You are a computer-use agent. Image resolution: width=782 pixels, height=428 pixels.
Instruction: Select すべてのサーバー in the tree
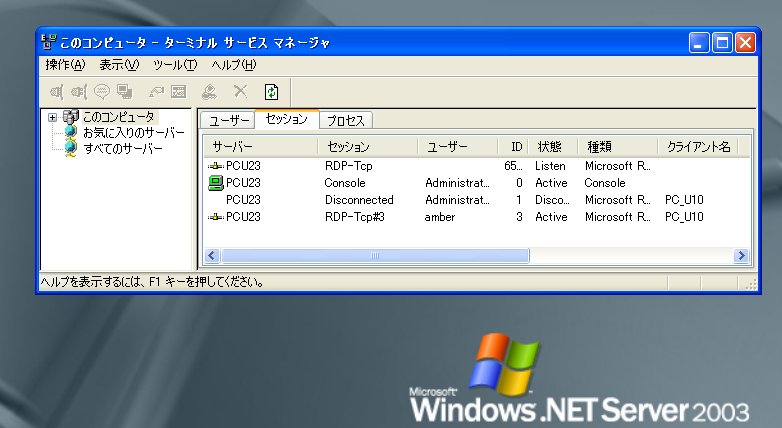(x=123, y=149)
